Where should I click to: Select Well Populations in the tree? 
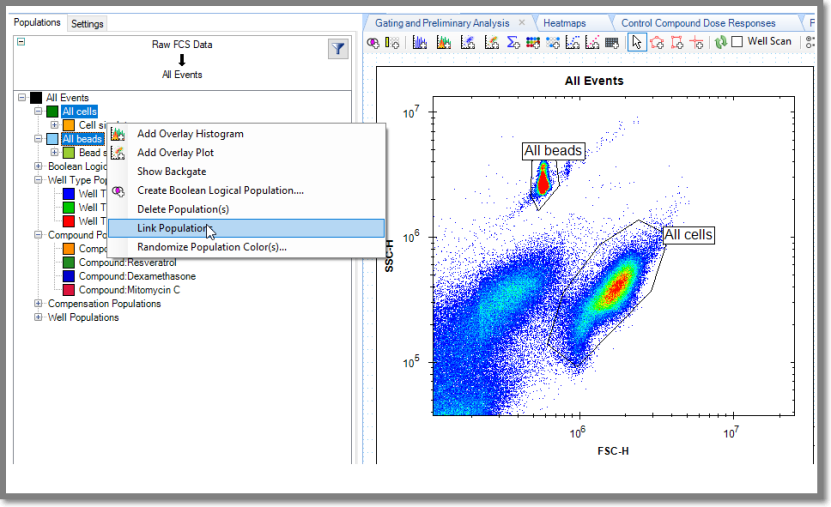83,317
